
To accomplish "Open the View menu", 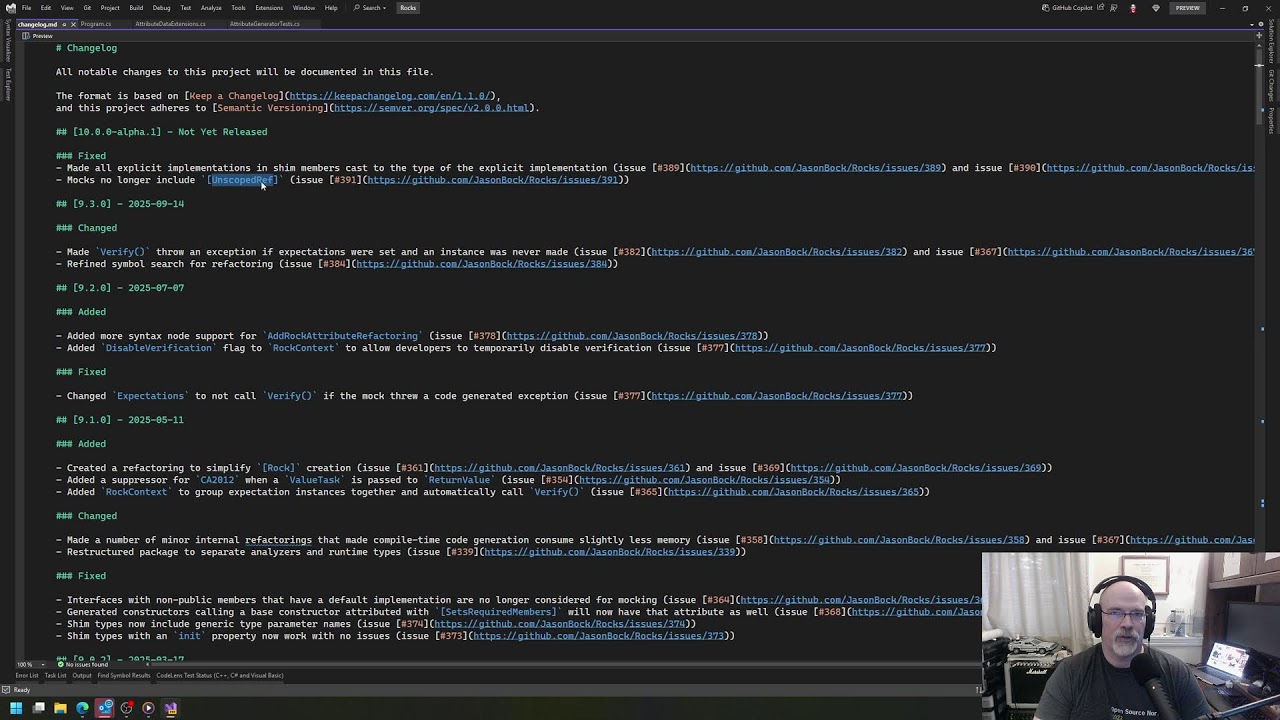I will tap(67, 8).
